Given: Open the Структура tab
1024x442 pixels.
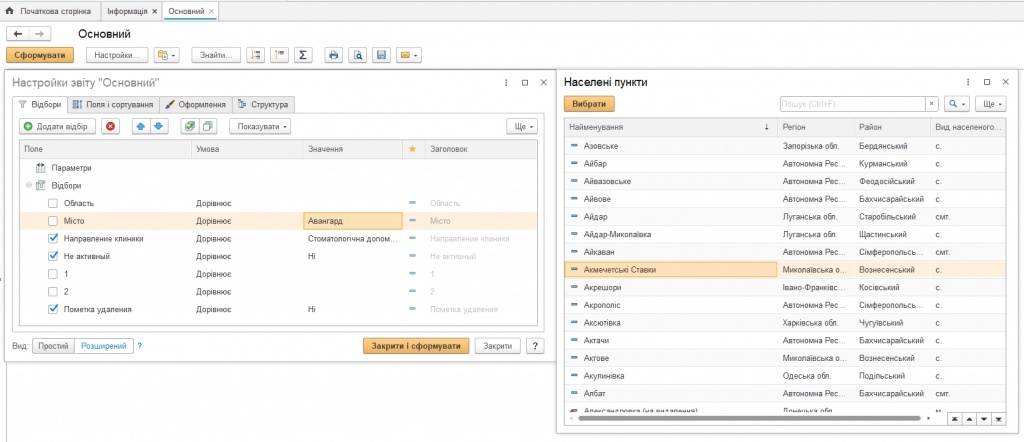Looking at the screenshot, I should pos(263,104).
